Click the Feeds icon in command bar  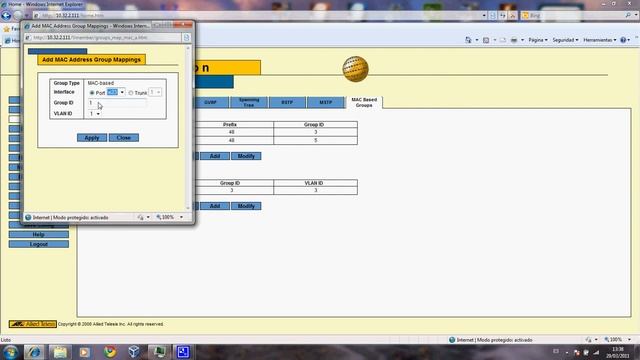(x=486, y=40)
